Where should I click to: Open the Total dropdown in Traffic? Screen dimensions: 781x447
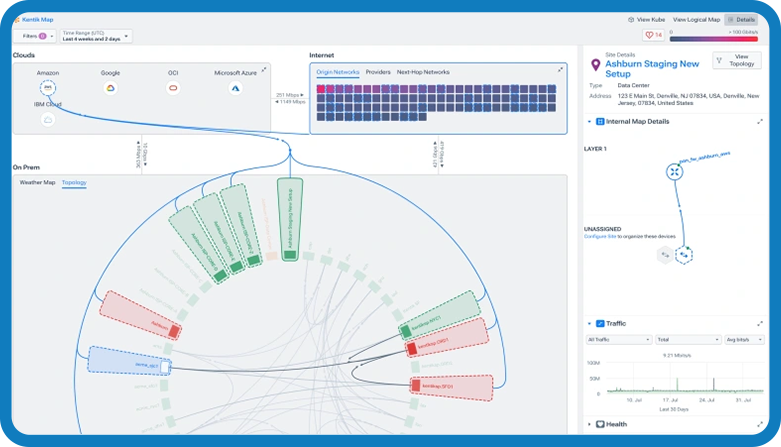coord(688,339)
